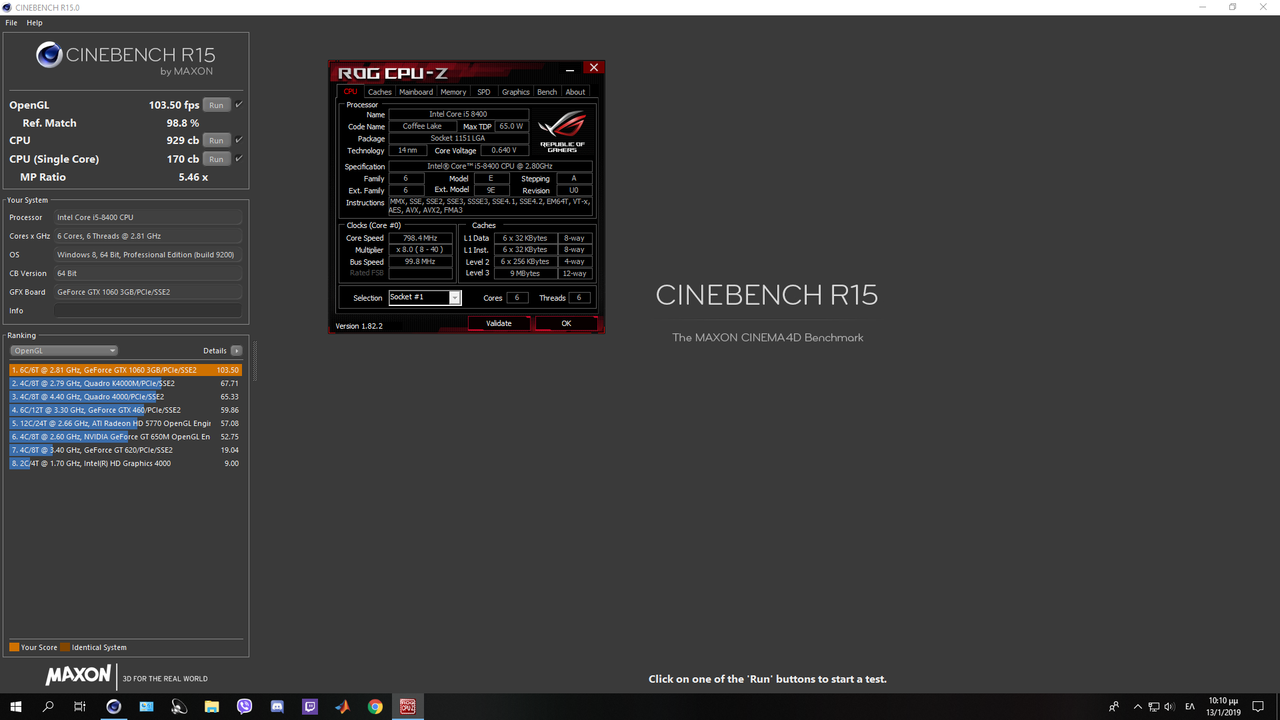This screenshot has width=1280, height=720.
Task: Show hidden system tray icons
Action: [1137, 707]
